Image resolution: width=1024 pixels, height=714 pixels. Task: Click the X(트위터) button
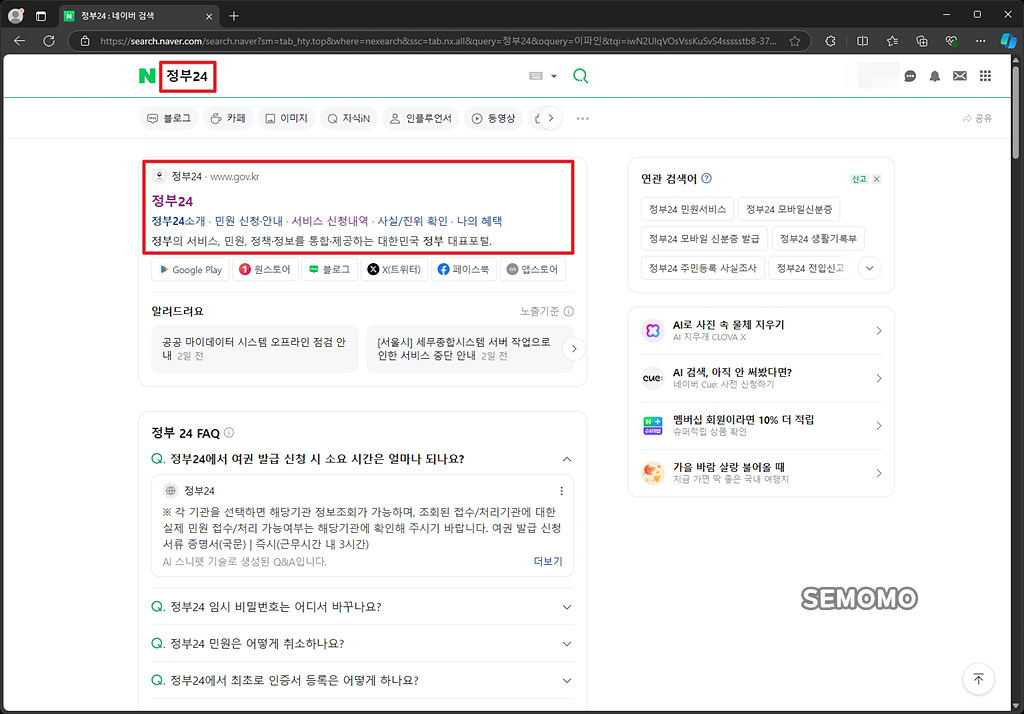click(394, 269)
